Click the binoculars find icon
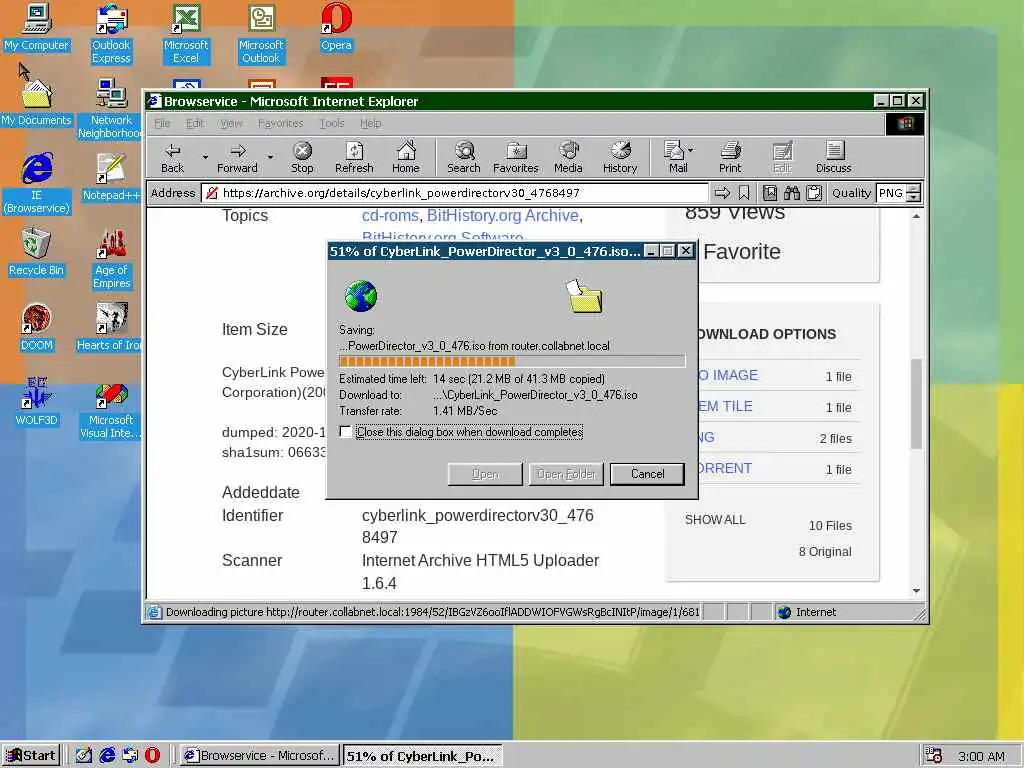This screenshot has height=768, width=1024. pos(792,193)
